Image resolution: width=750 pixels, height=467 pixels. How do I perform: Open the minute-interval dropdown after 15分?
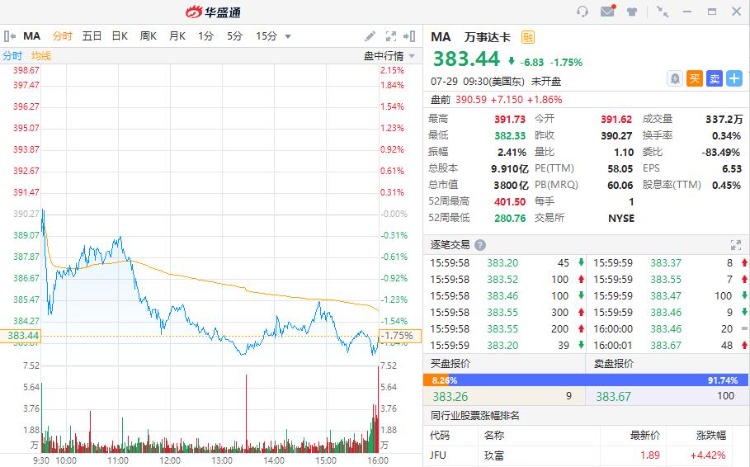(288, 36)
